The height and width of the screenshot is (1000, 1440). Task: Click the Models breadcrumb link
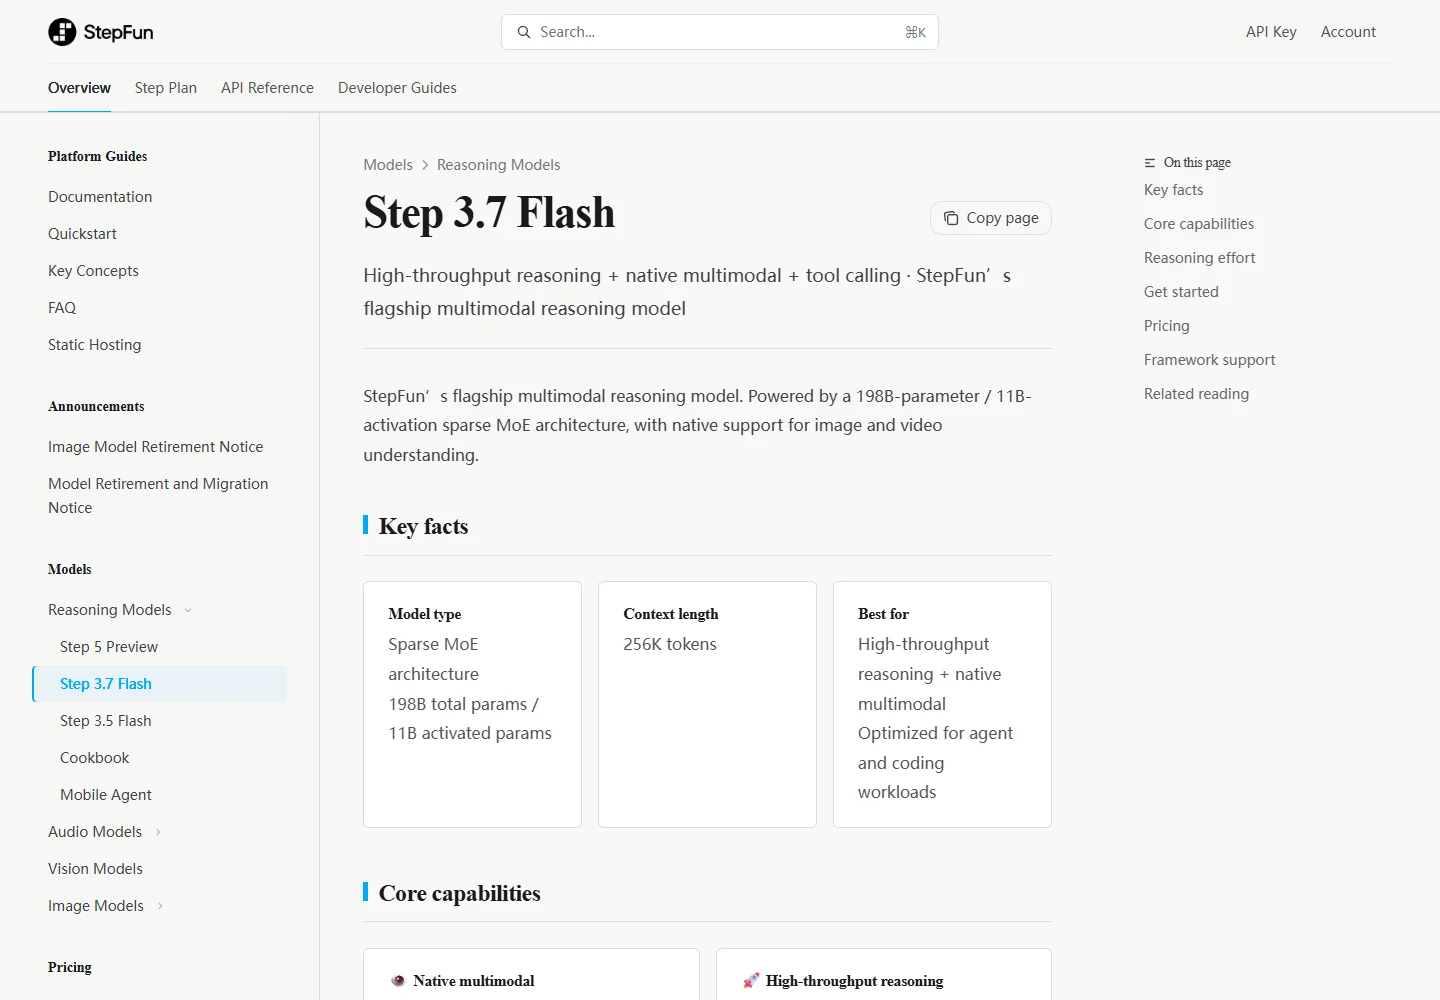[388, 165]
